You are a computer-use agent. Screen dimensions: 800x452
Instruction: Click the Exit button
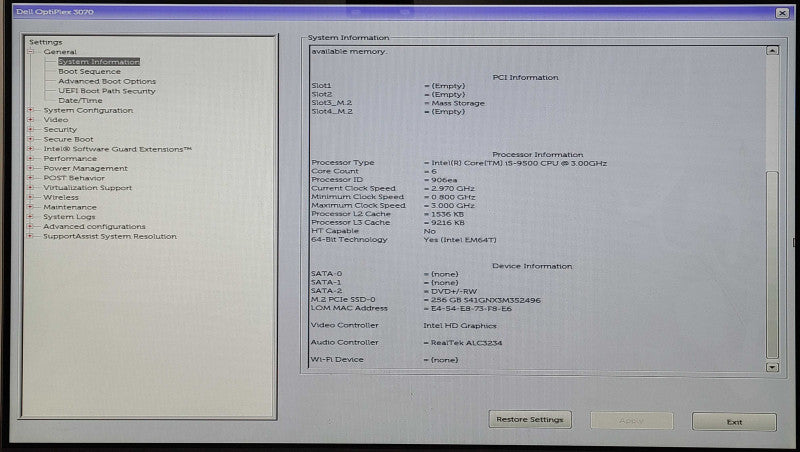[734, 422]
